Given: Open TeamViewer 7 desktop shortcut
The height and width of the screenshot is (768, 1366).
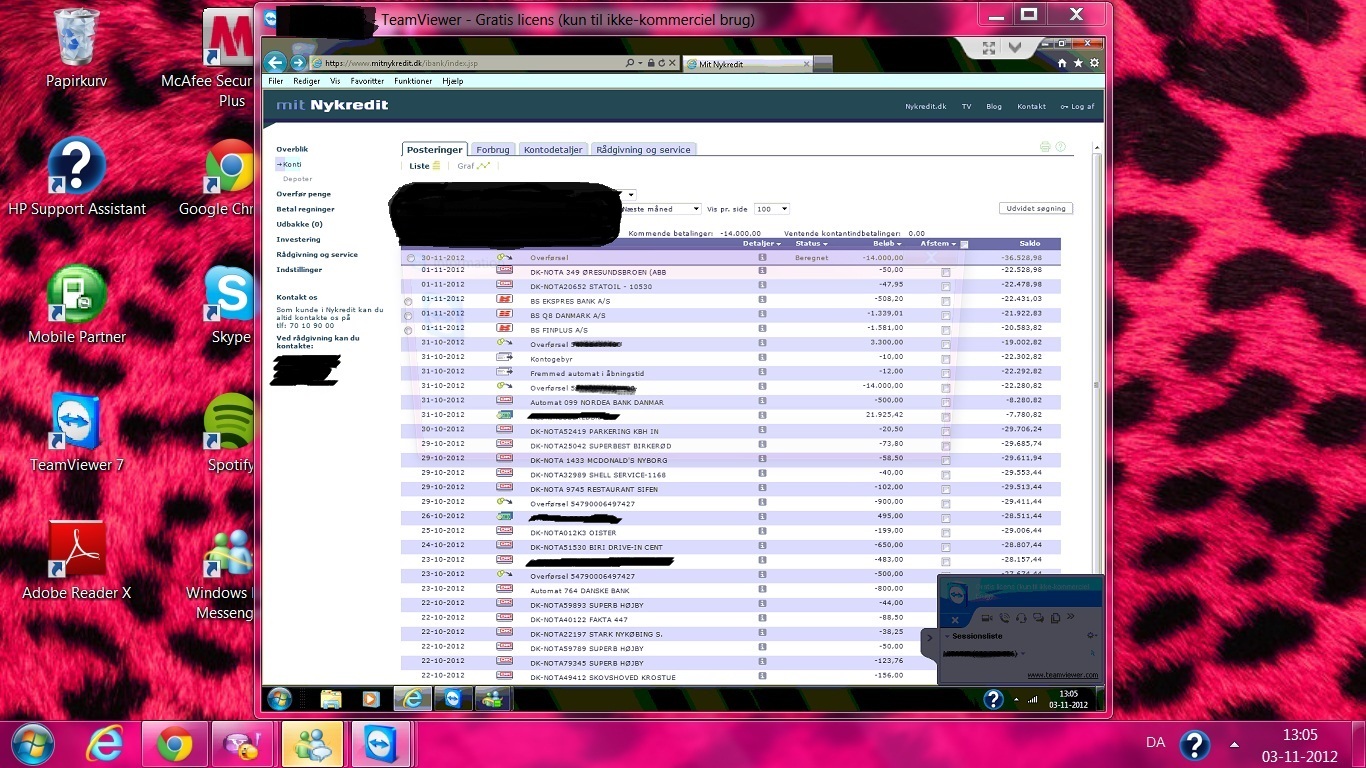Looking at the screenshot, I should coord(77,432).
